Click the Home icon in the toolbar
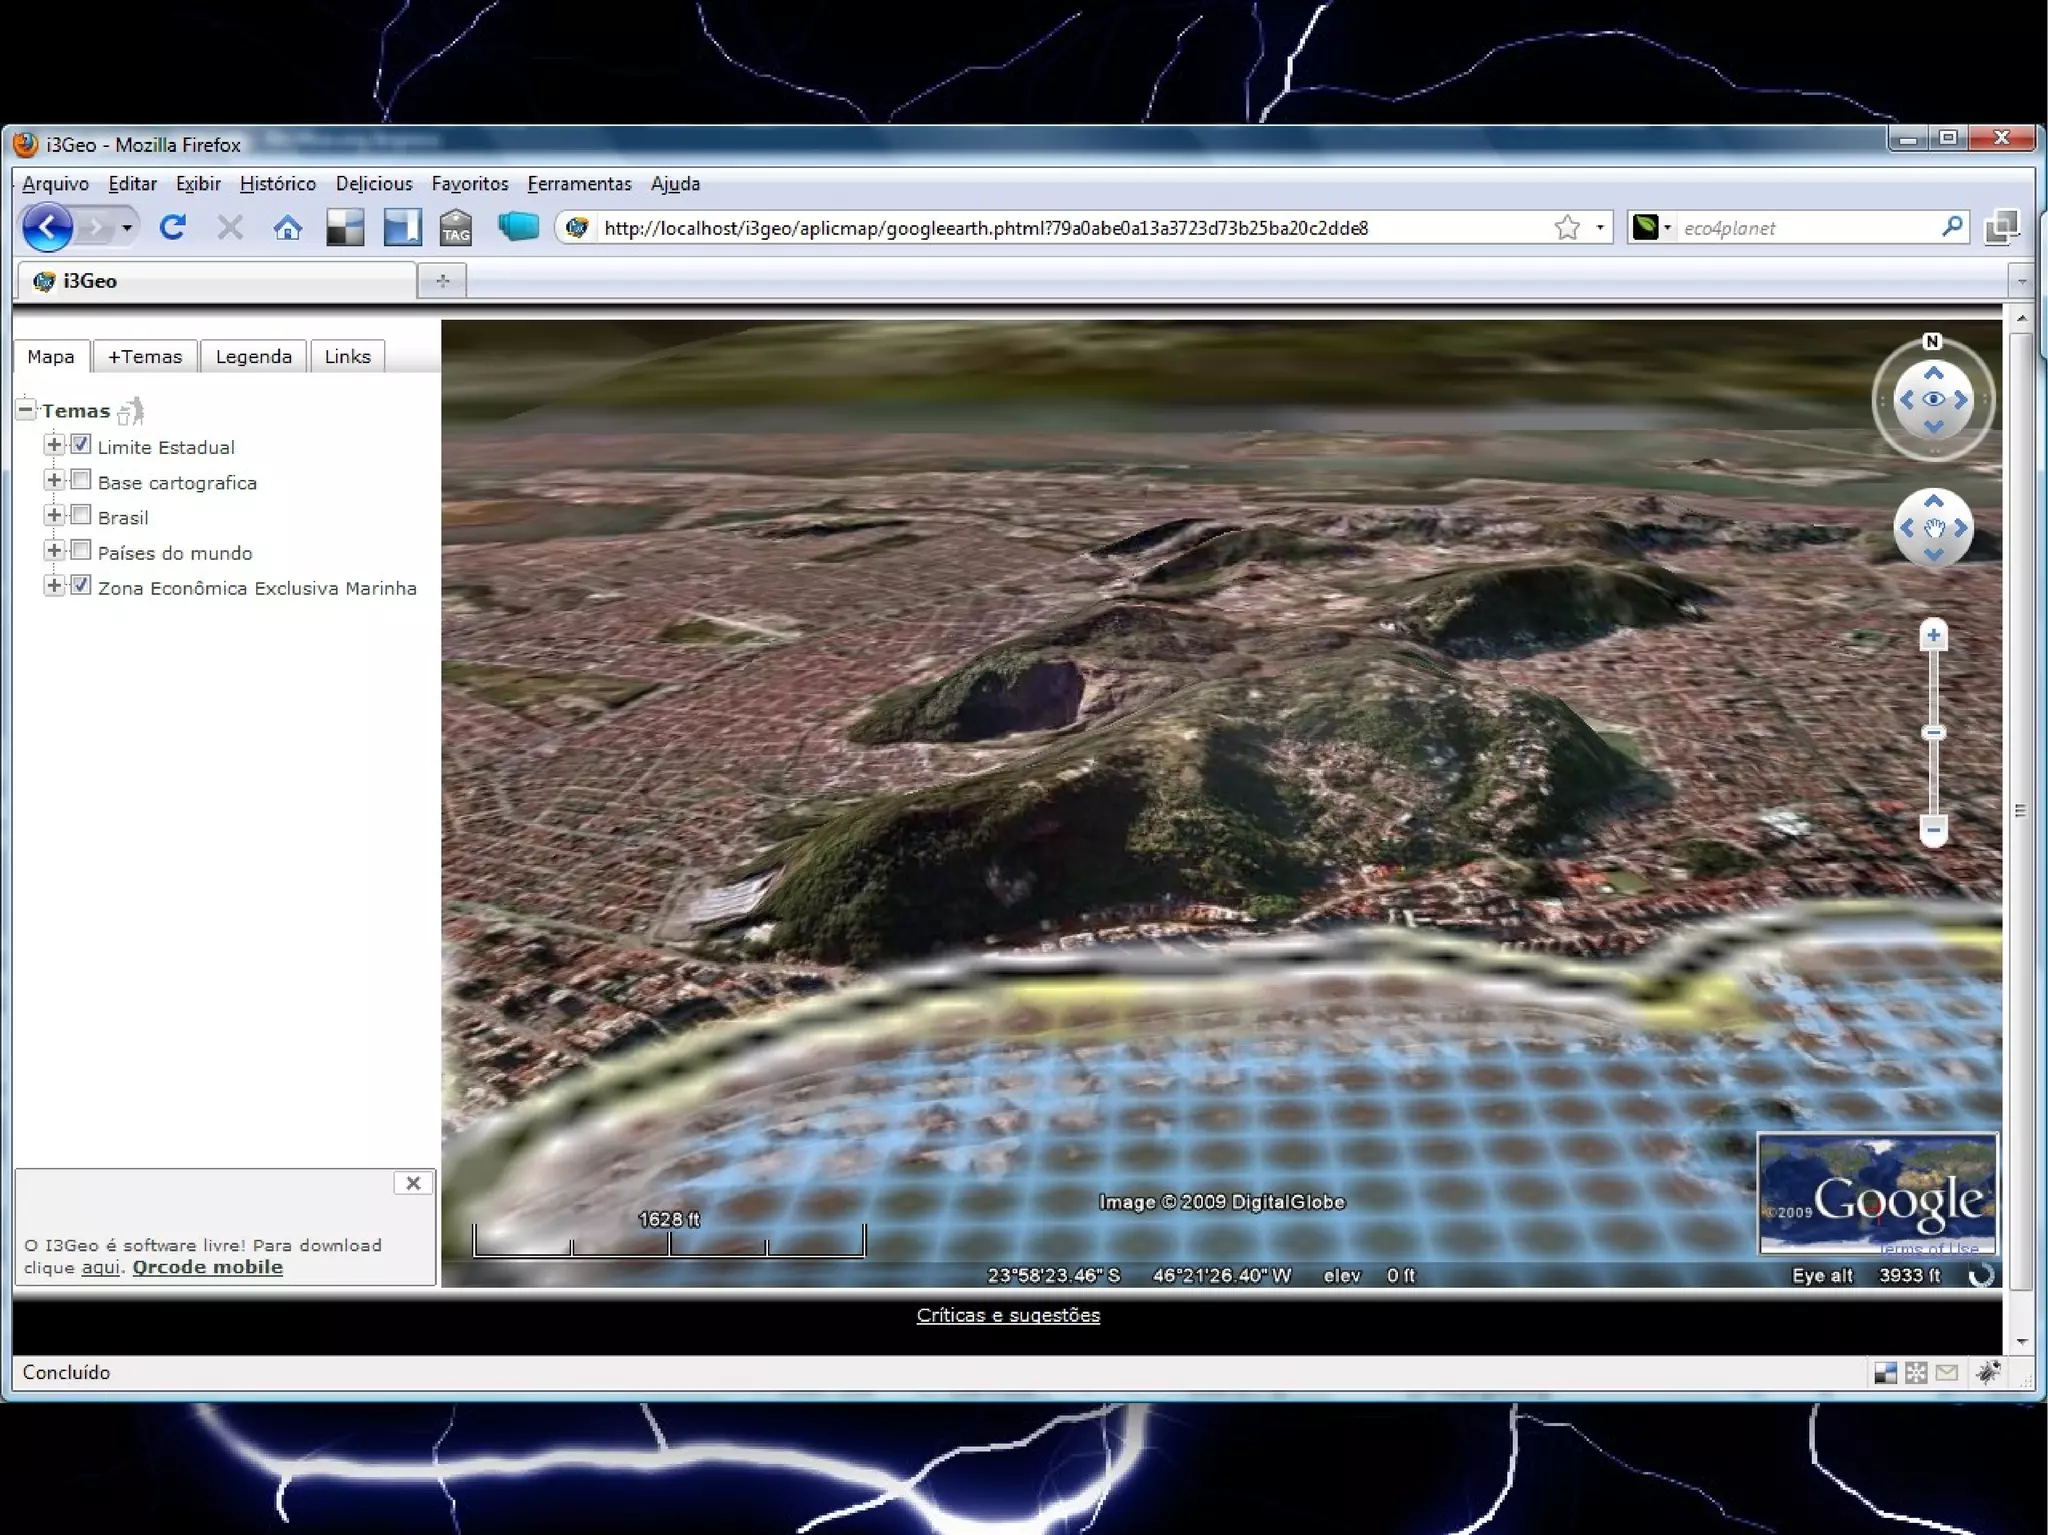The height and width of the screenshot is (1535, 2048). 288,228
